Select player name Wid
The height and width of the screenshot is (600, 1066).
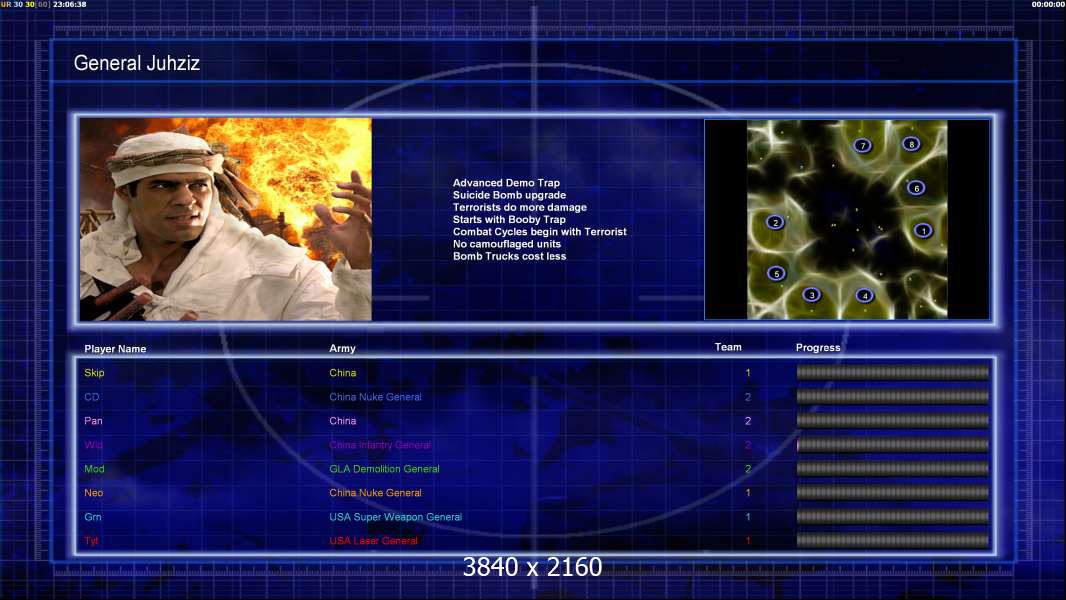(93, 445)
